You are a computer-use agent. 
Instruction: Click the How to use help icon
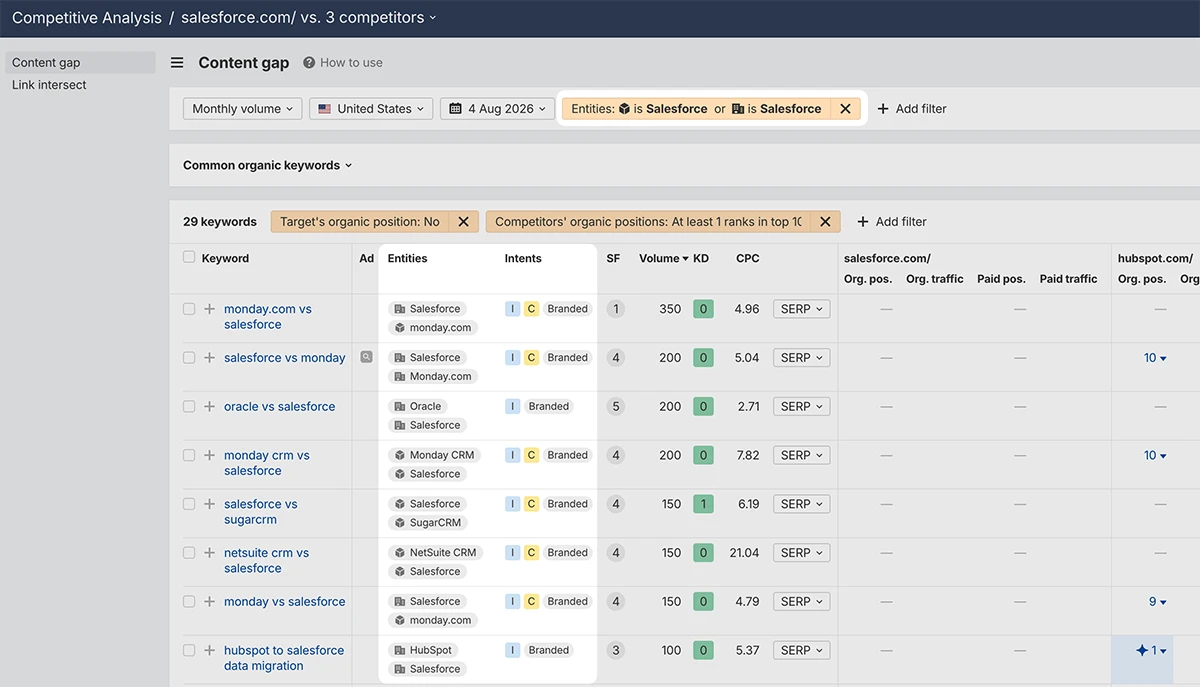click(x=309, y=62)
